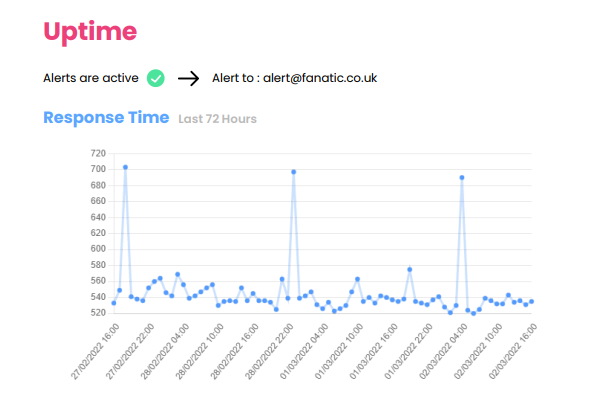The width and height of the screenshot is (609, 408).
Task: Select the middle spike data point near 697
Action: click(294, 172)
